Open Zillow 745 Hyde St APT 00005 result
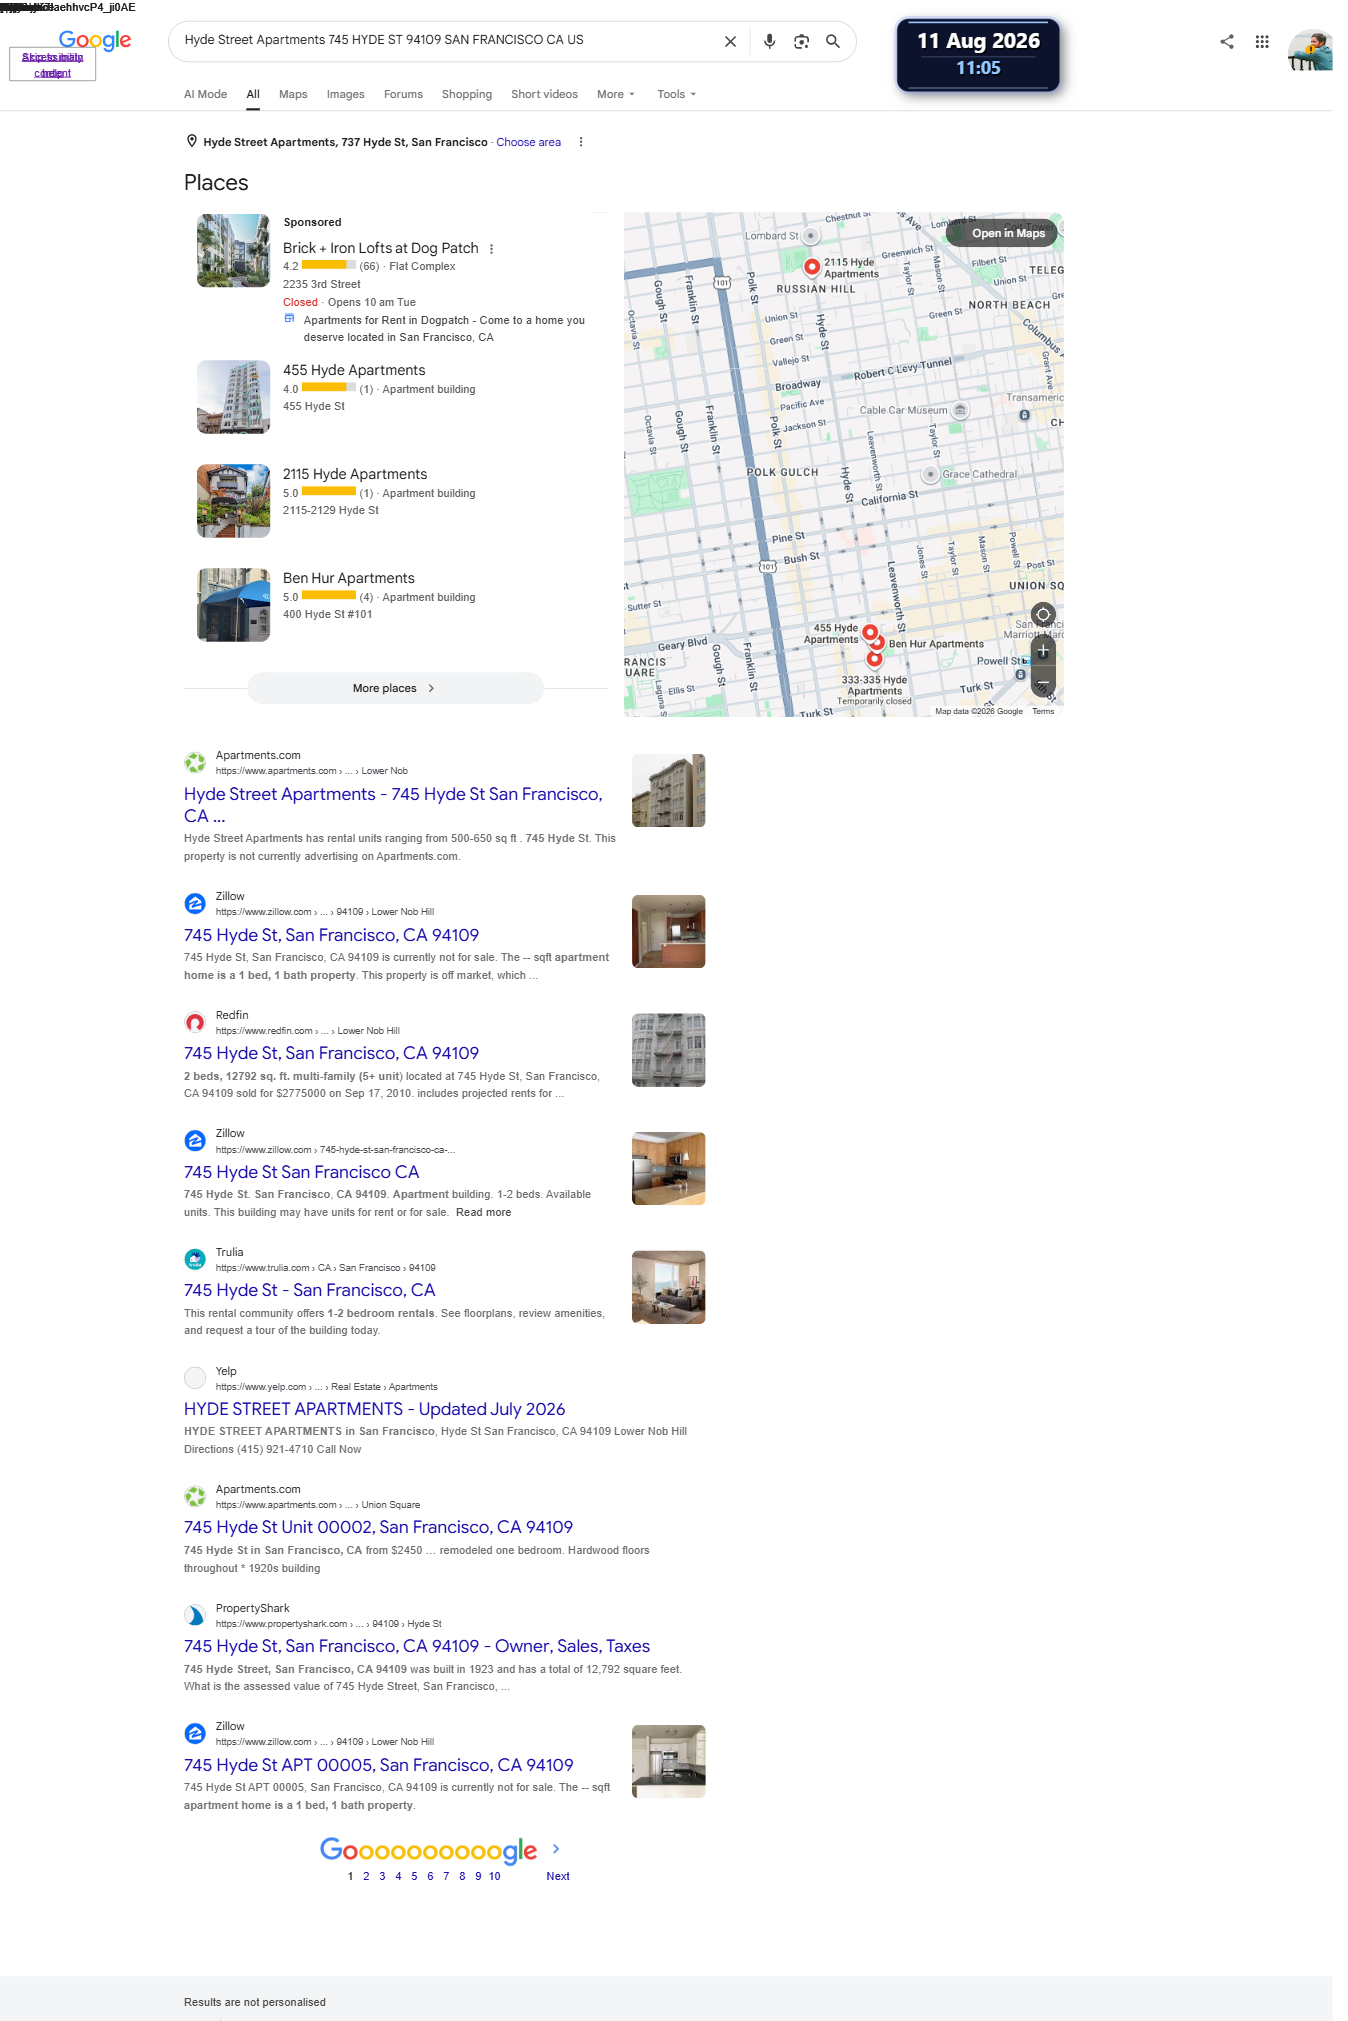This screenshot has height=2021, width=1348. (x=378, y=1765)
